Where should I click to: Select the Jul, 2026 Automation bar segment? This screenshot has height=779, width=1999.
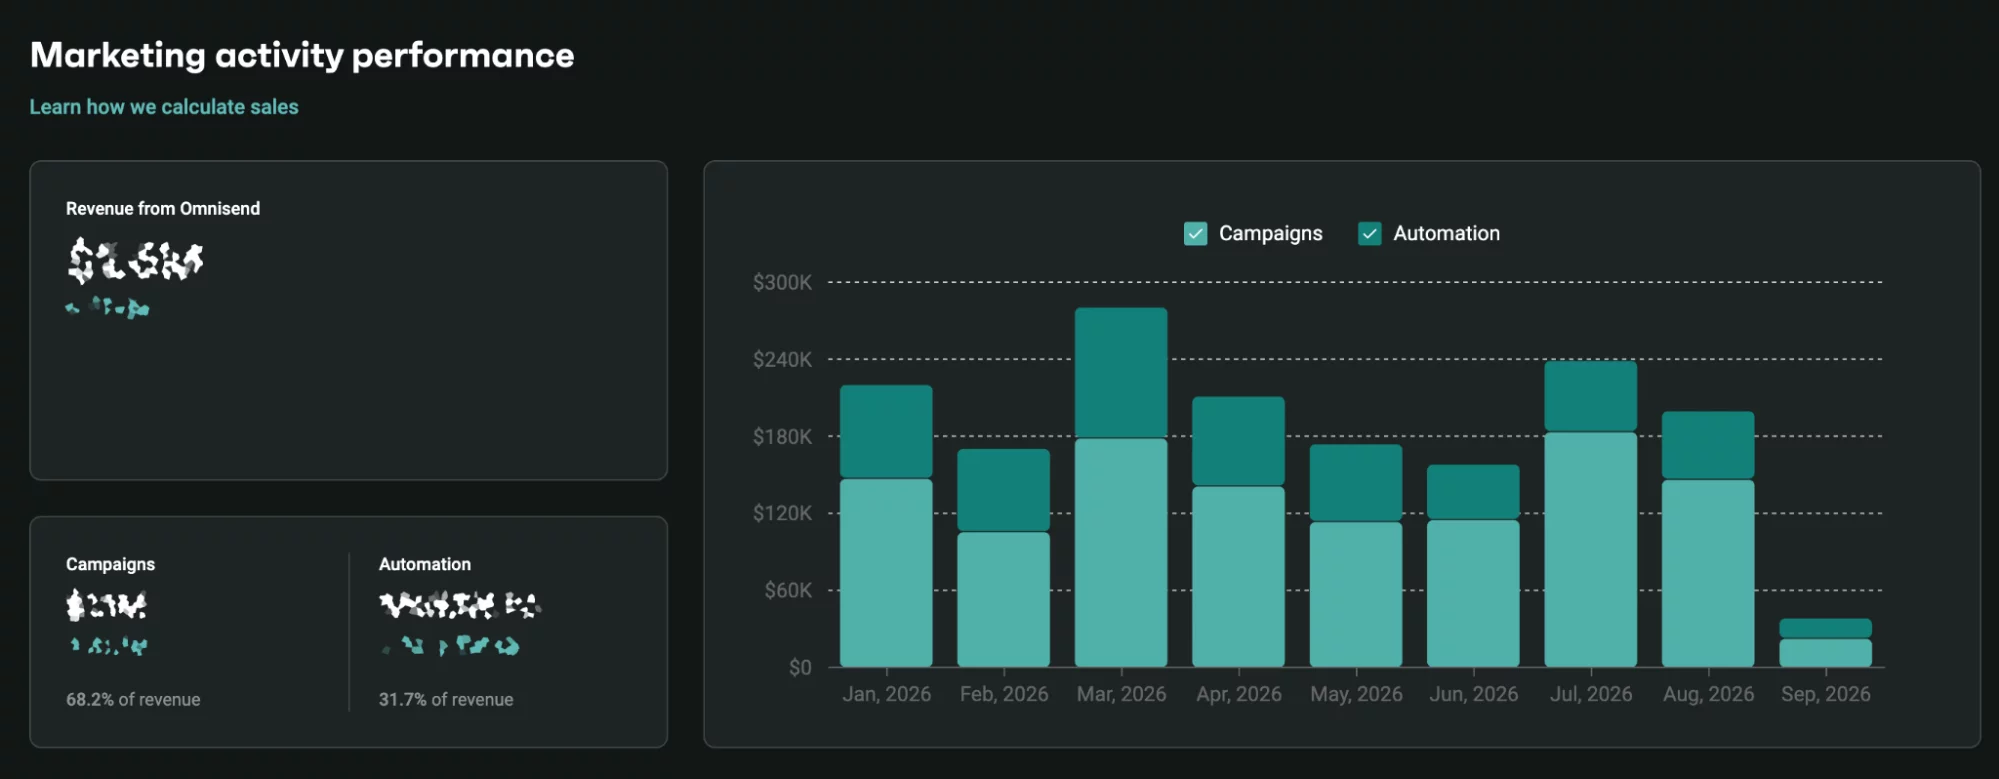(x=1590, y=396)
